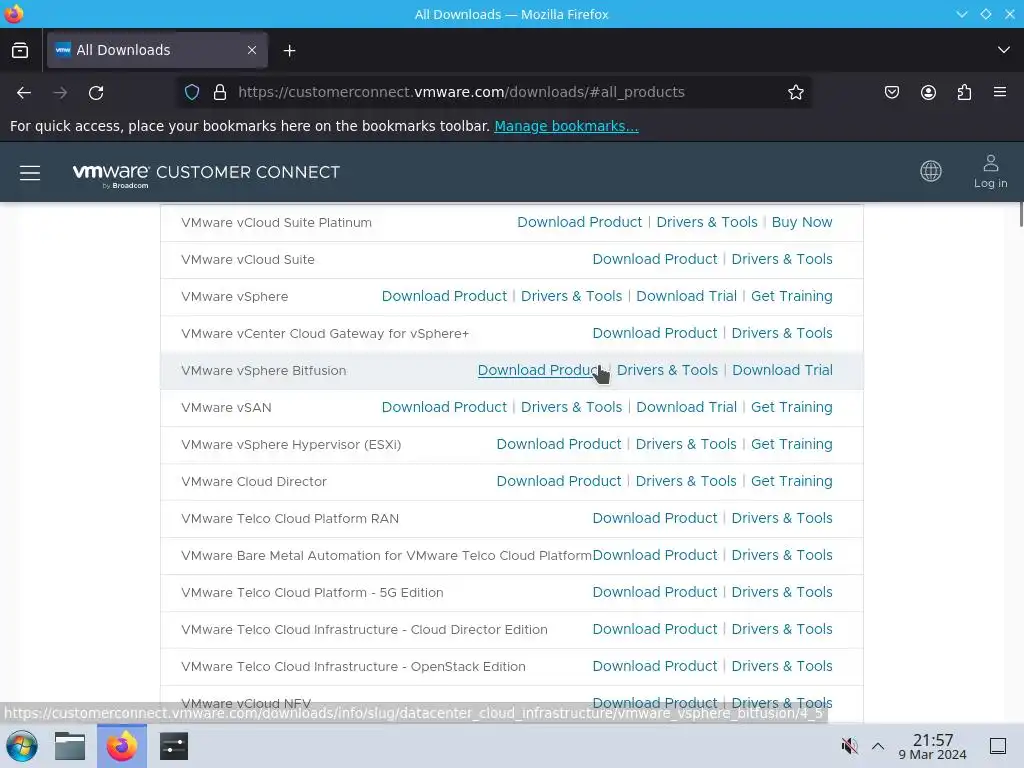Open the Firefox application menu icon
The width and height of the screenshot is (1024, 768).
[1000, 92]
